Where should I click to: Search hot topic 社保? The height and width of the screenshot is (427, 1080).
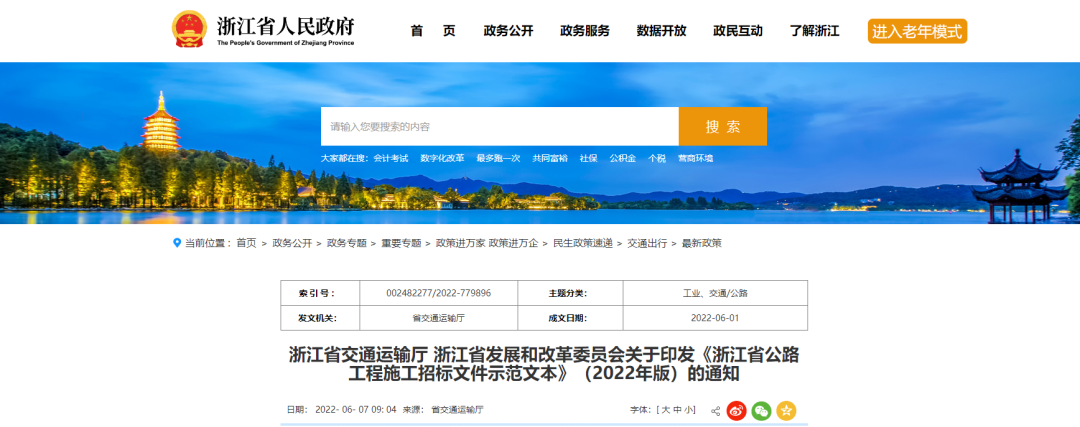click(x=588, y=158)
